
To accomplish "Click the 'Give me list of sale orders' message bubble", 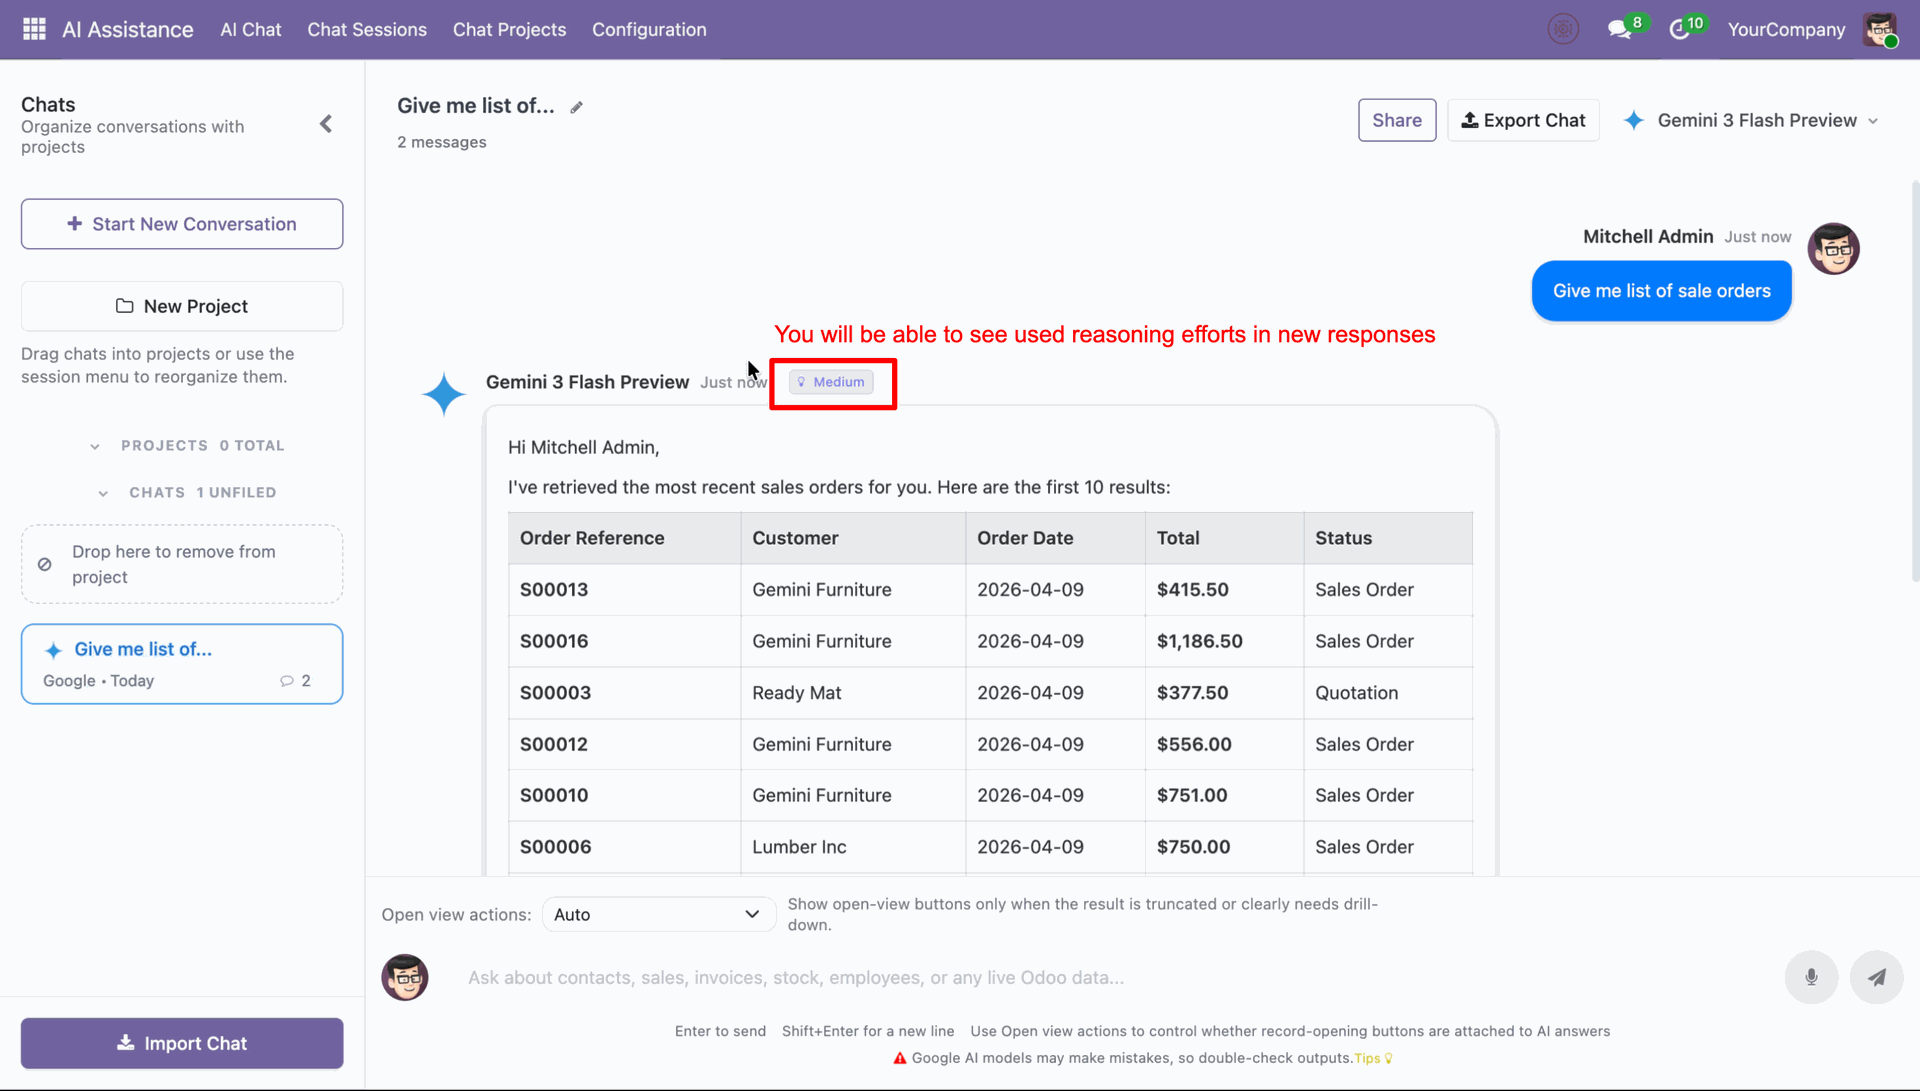I will 1661,291.
